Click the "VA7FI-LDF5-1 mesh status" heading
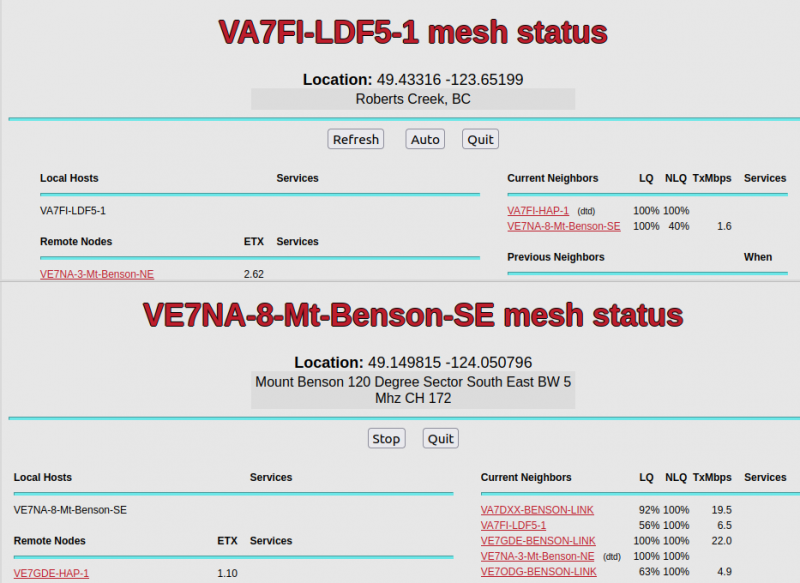The image size is (800, 583). [x=413, y=32]
